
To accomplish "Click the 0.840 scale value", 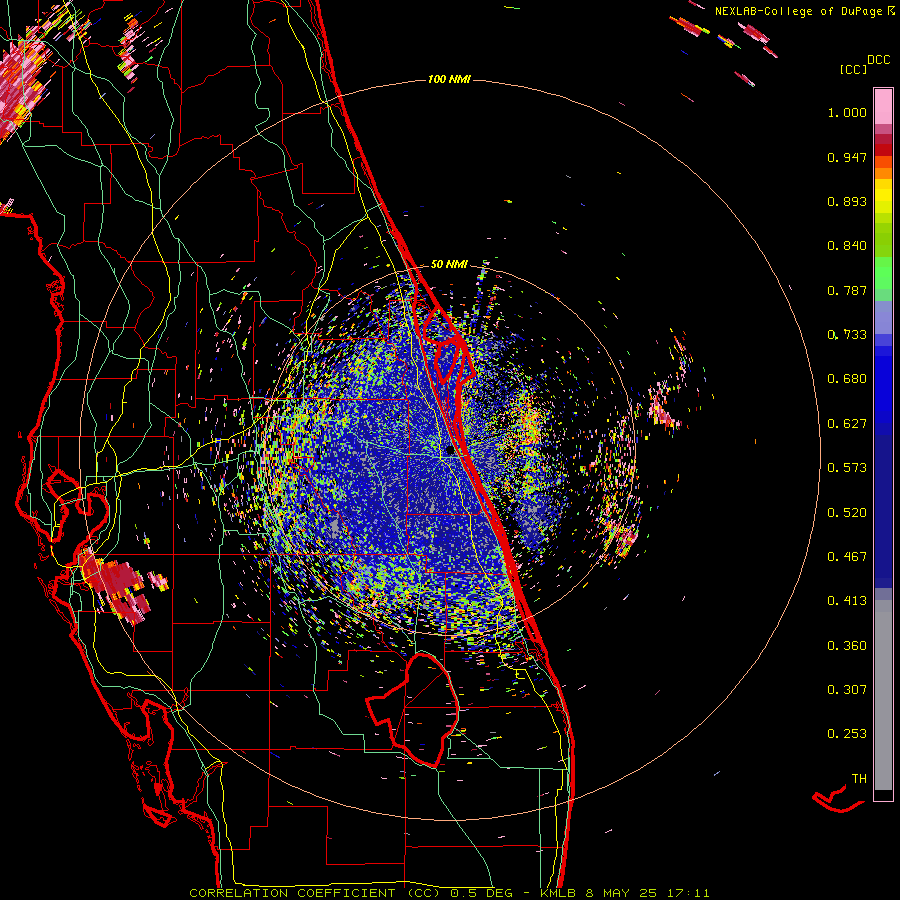I will click(x=847, y=246).
